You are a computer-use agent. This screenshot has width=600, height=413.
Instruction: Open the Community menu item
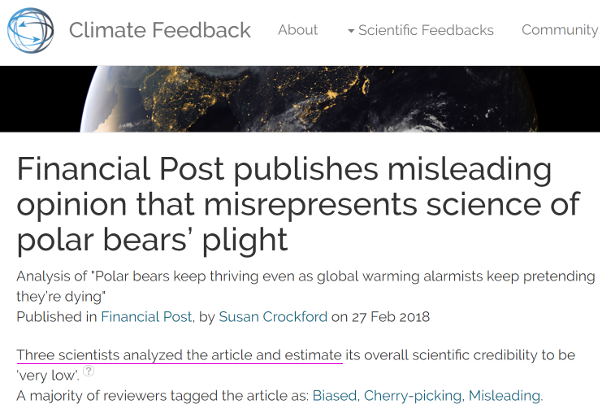(559, 30)
